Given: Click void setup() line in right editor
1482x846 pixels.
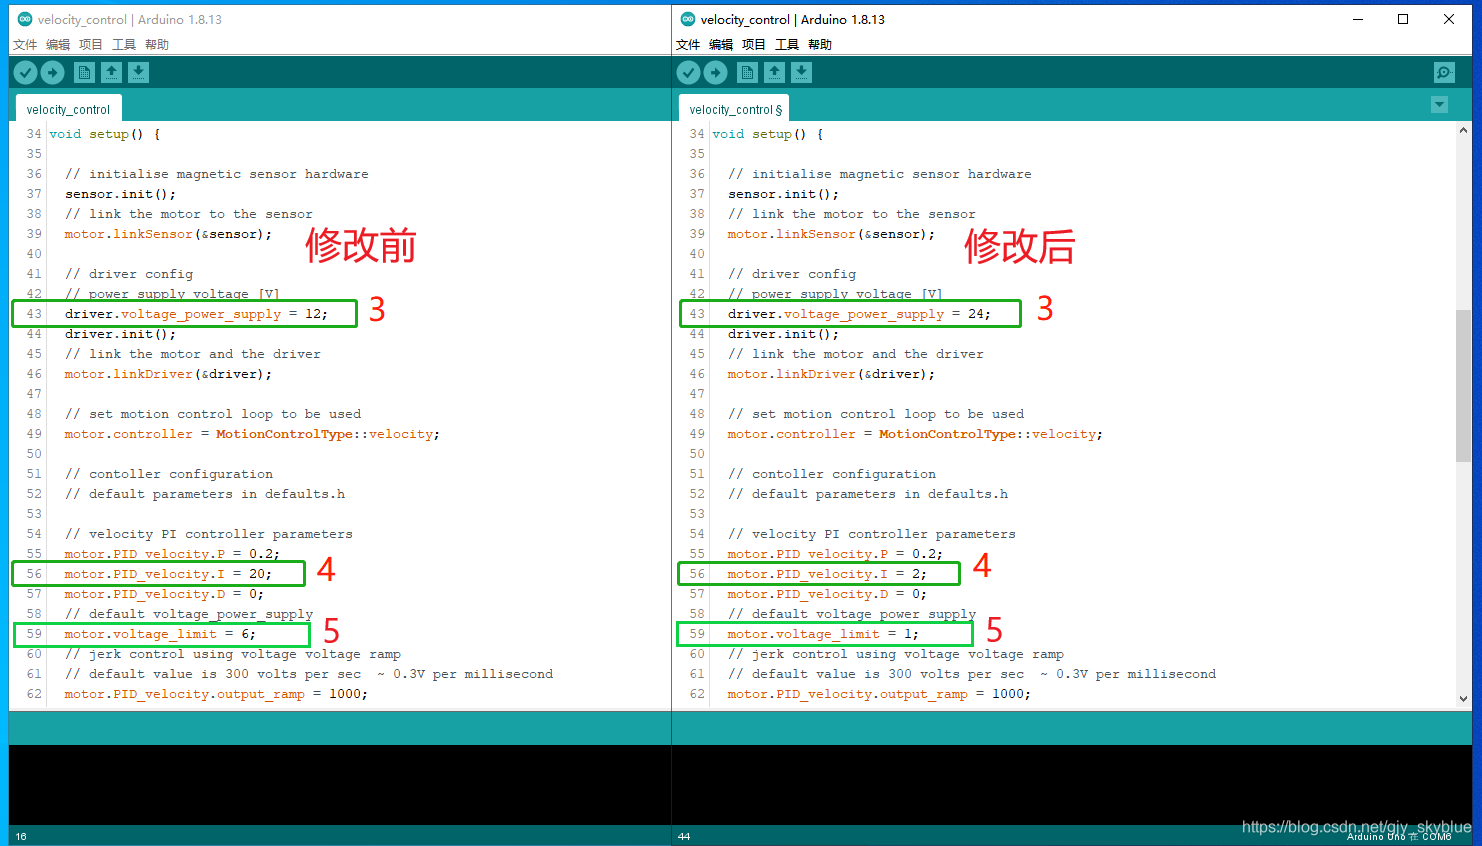Looking at the screenshot, I should point(768,134).
